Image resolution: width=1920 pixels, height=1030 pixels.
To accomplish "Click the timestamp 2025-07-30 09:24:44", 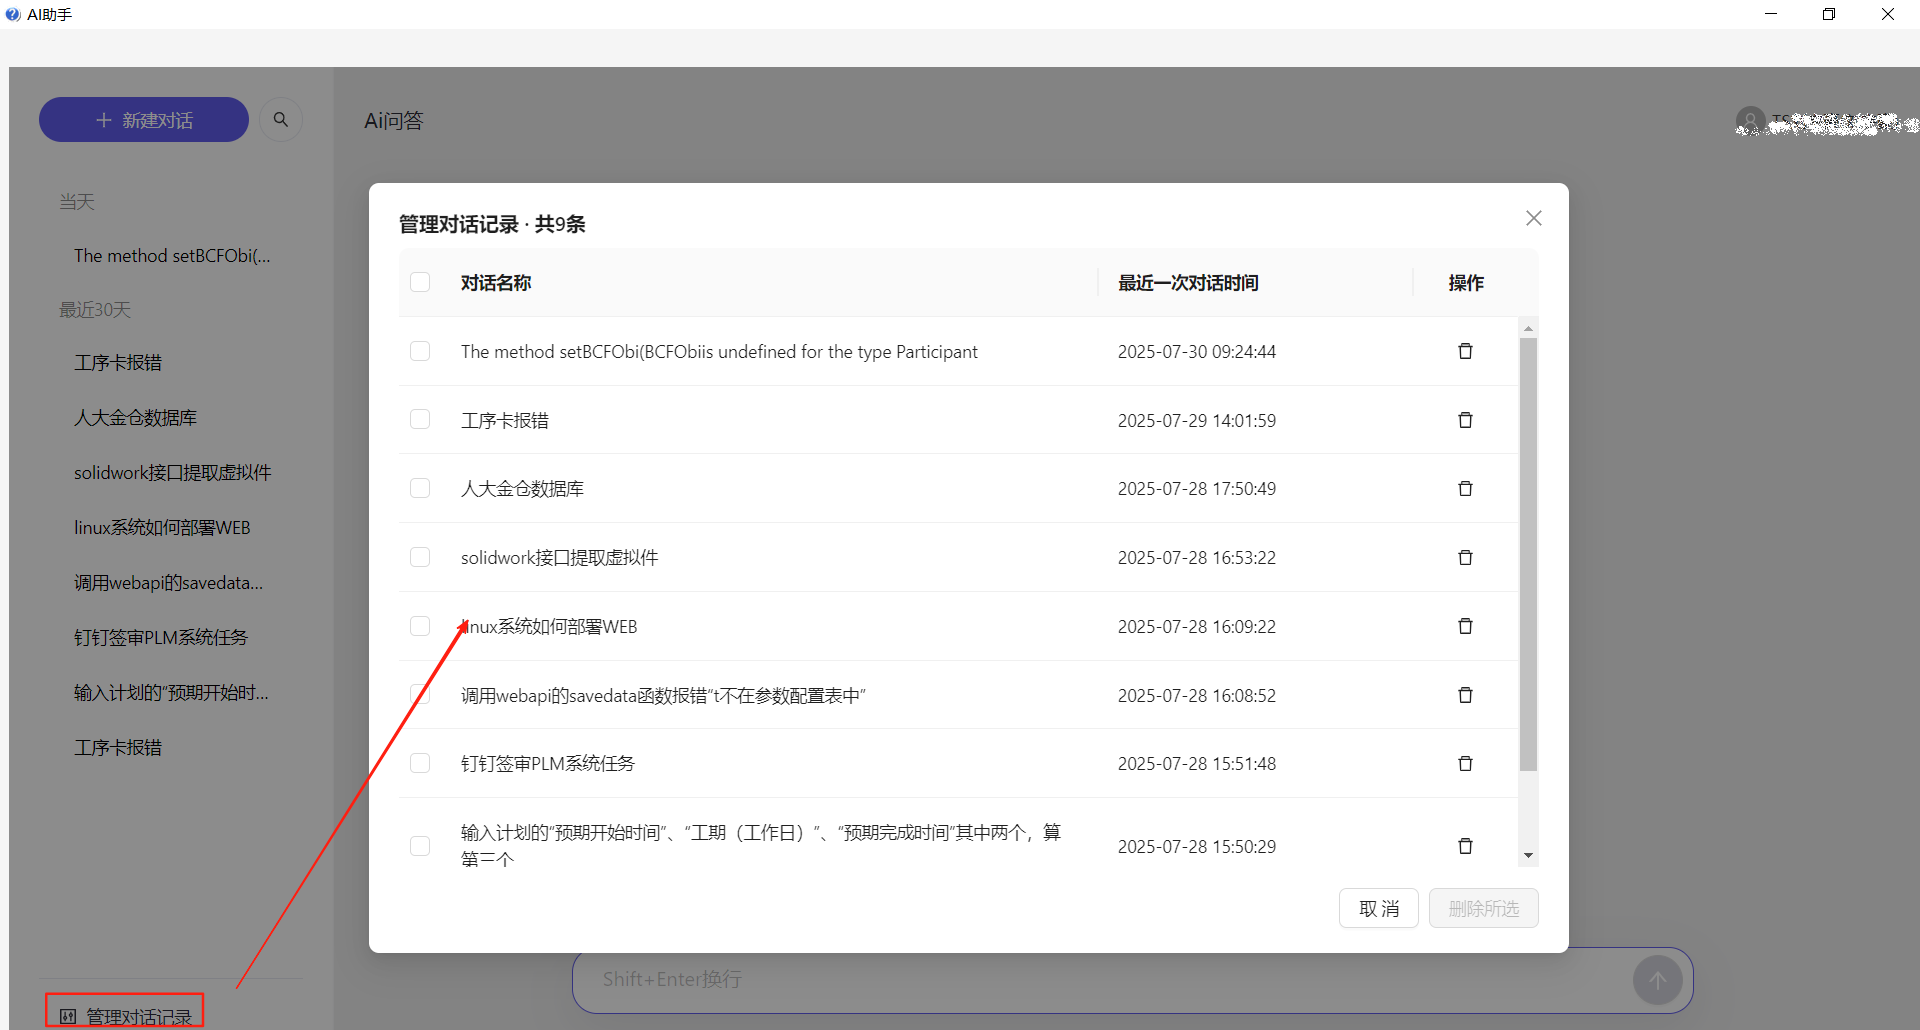I will [1197, 352].
